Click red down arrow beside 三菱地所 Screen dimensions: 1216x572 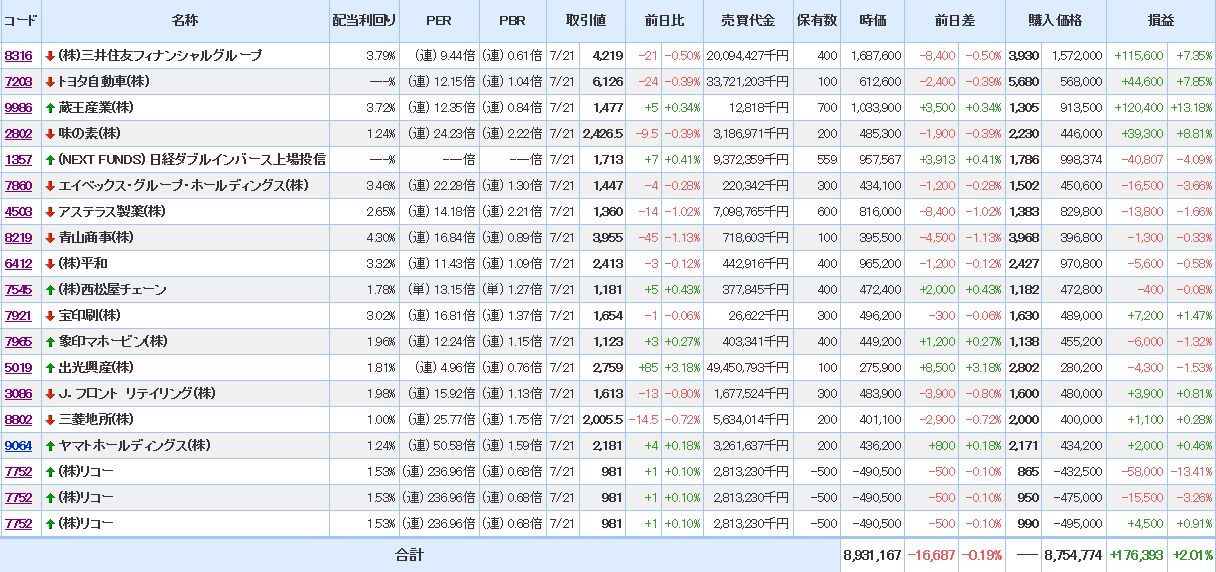[50, 420]
